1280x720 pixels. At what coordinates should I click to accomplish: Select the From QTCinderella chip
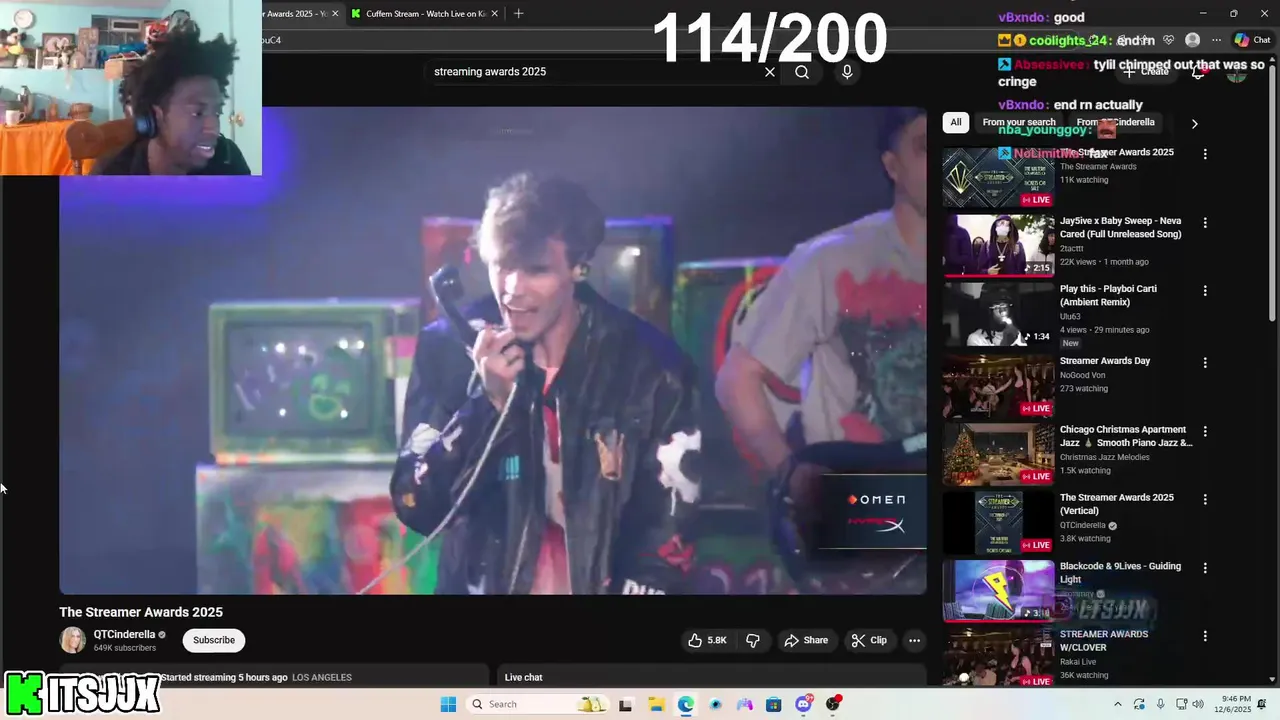[x=1115, y=122]
